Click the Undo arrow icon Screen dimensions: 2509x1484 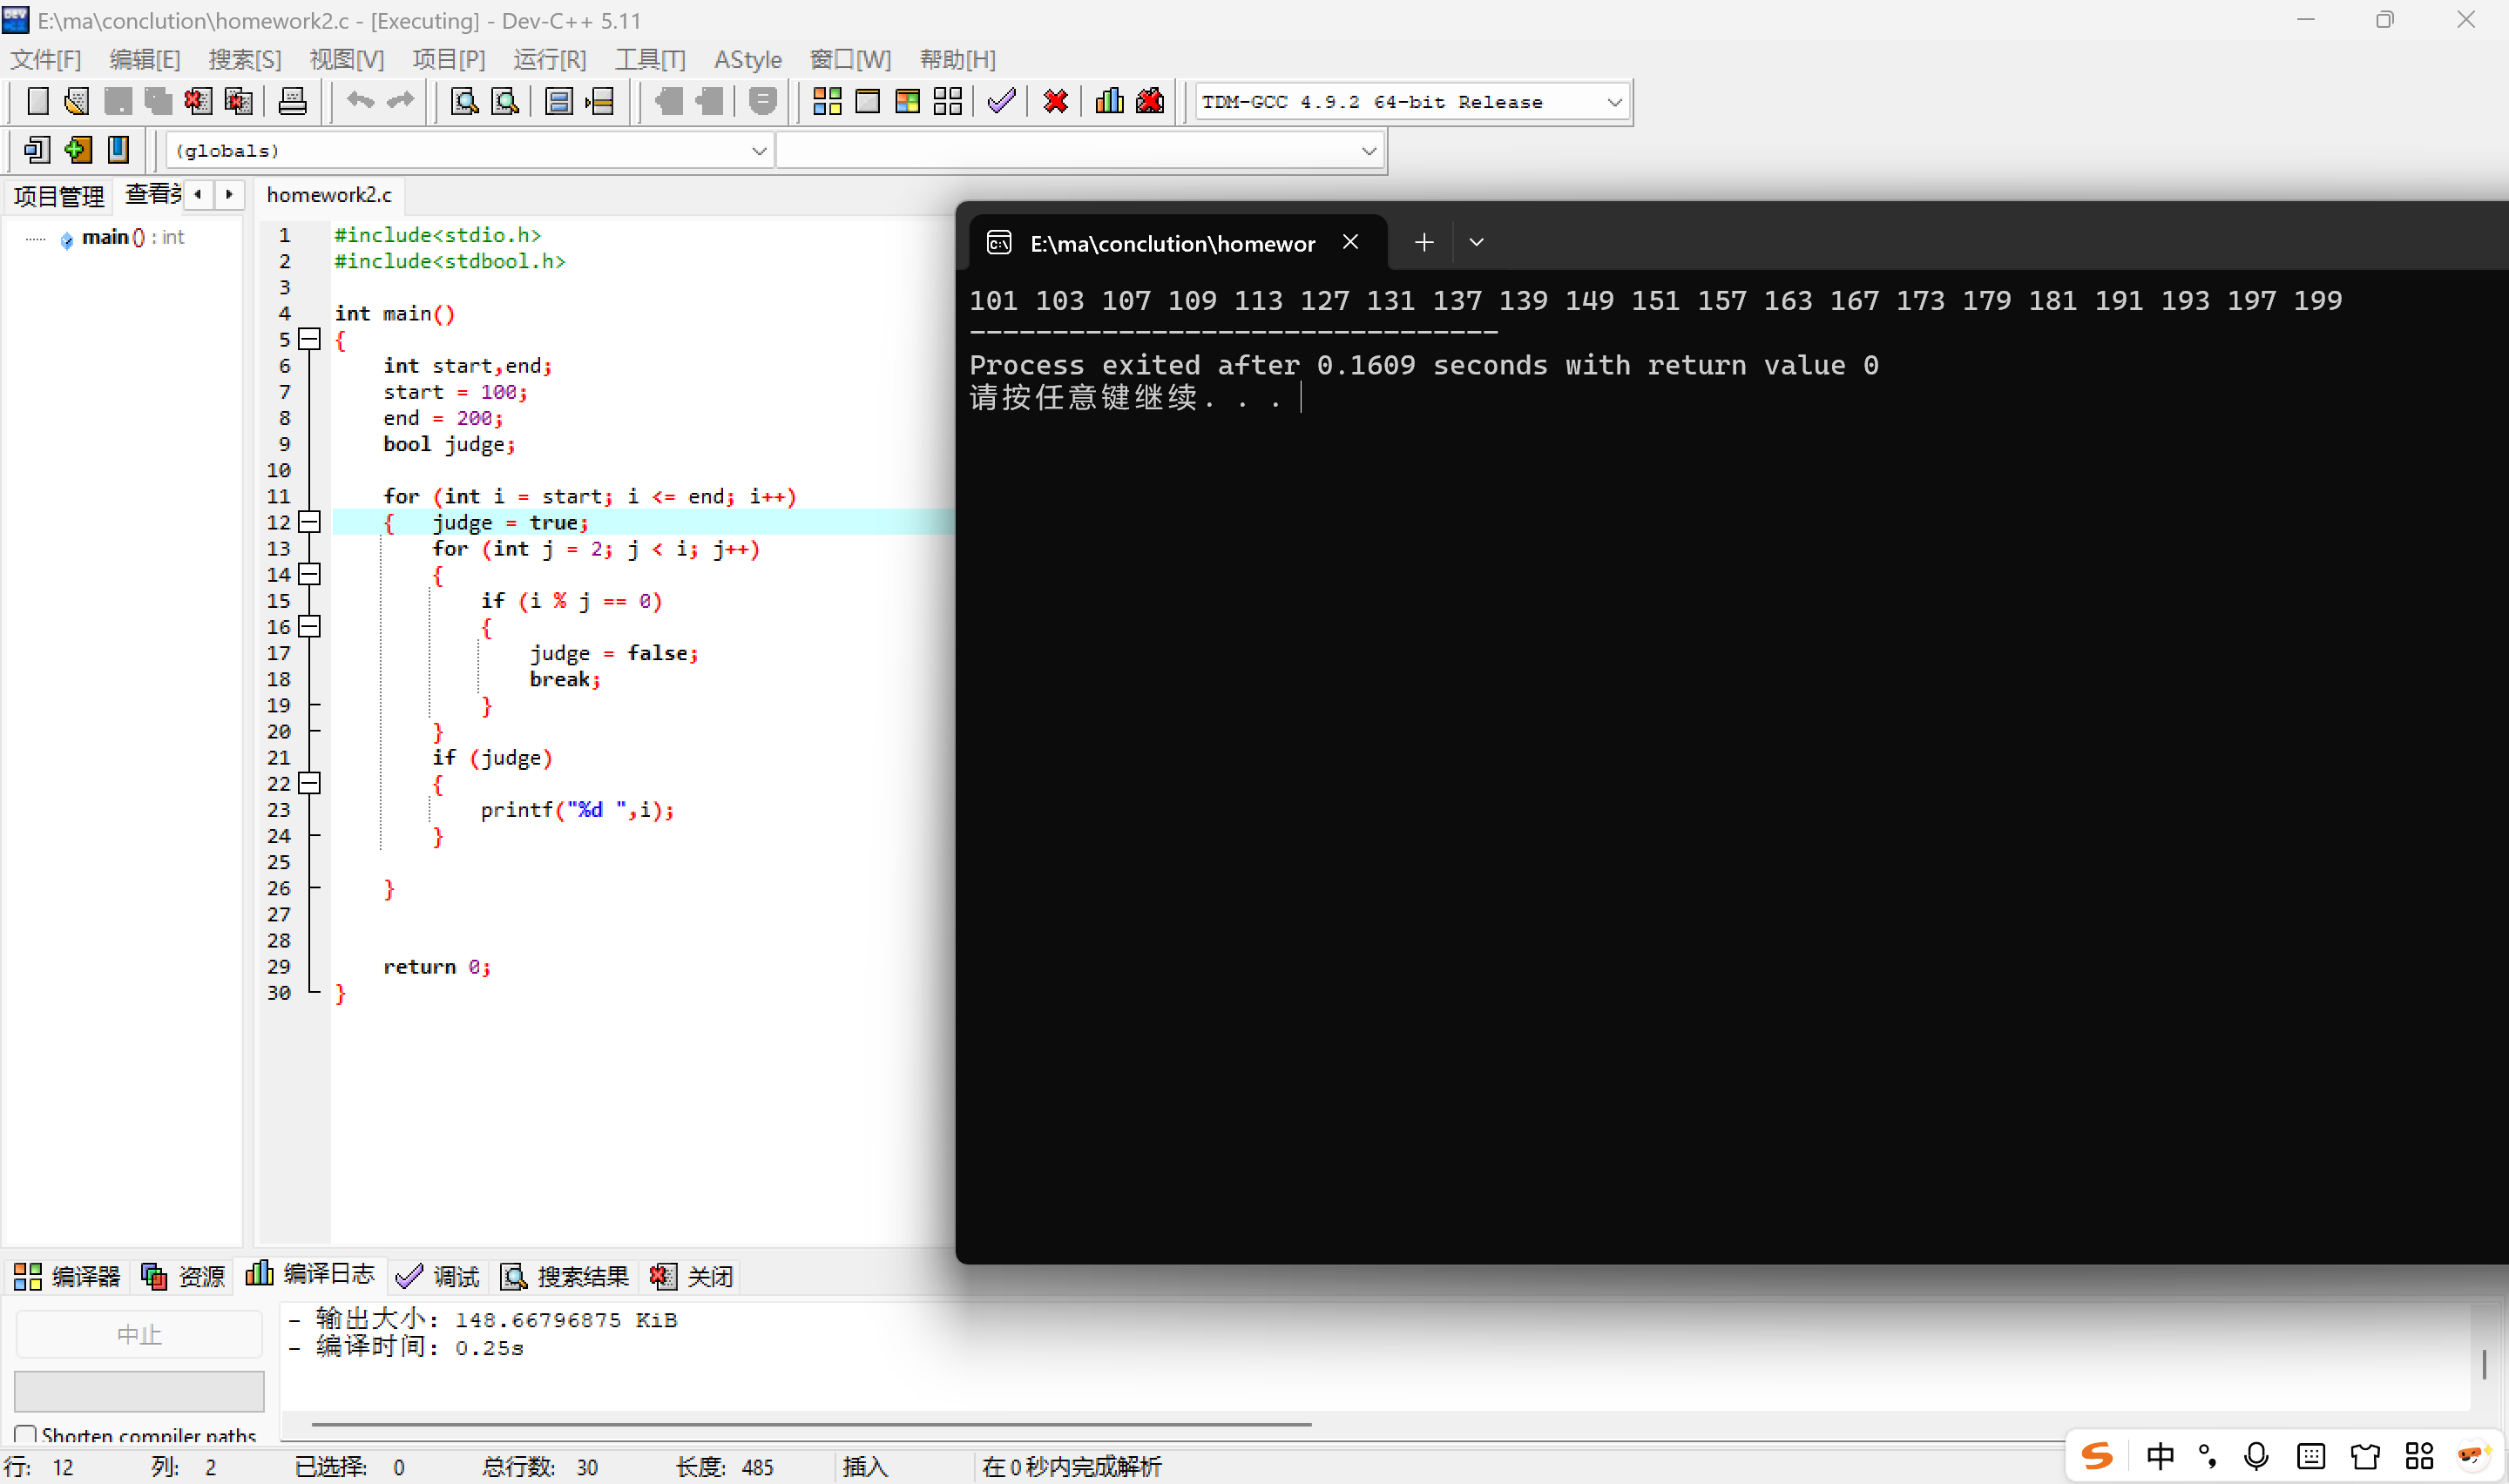click(359, 101)
